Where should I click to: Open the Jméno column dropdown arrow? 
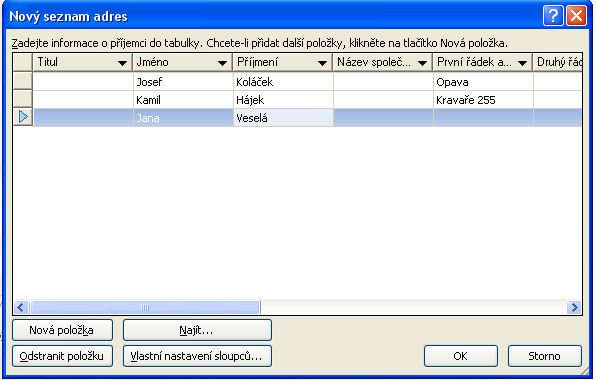[x=222, y=63]
